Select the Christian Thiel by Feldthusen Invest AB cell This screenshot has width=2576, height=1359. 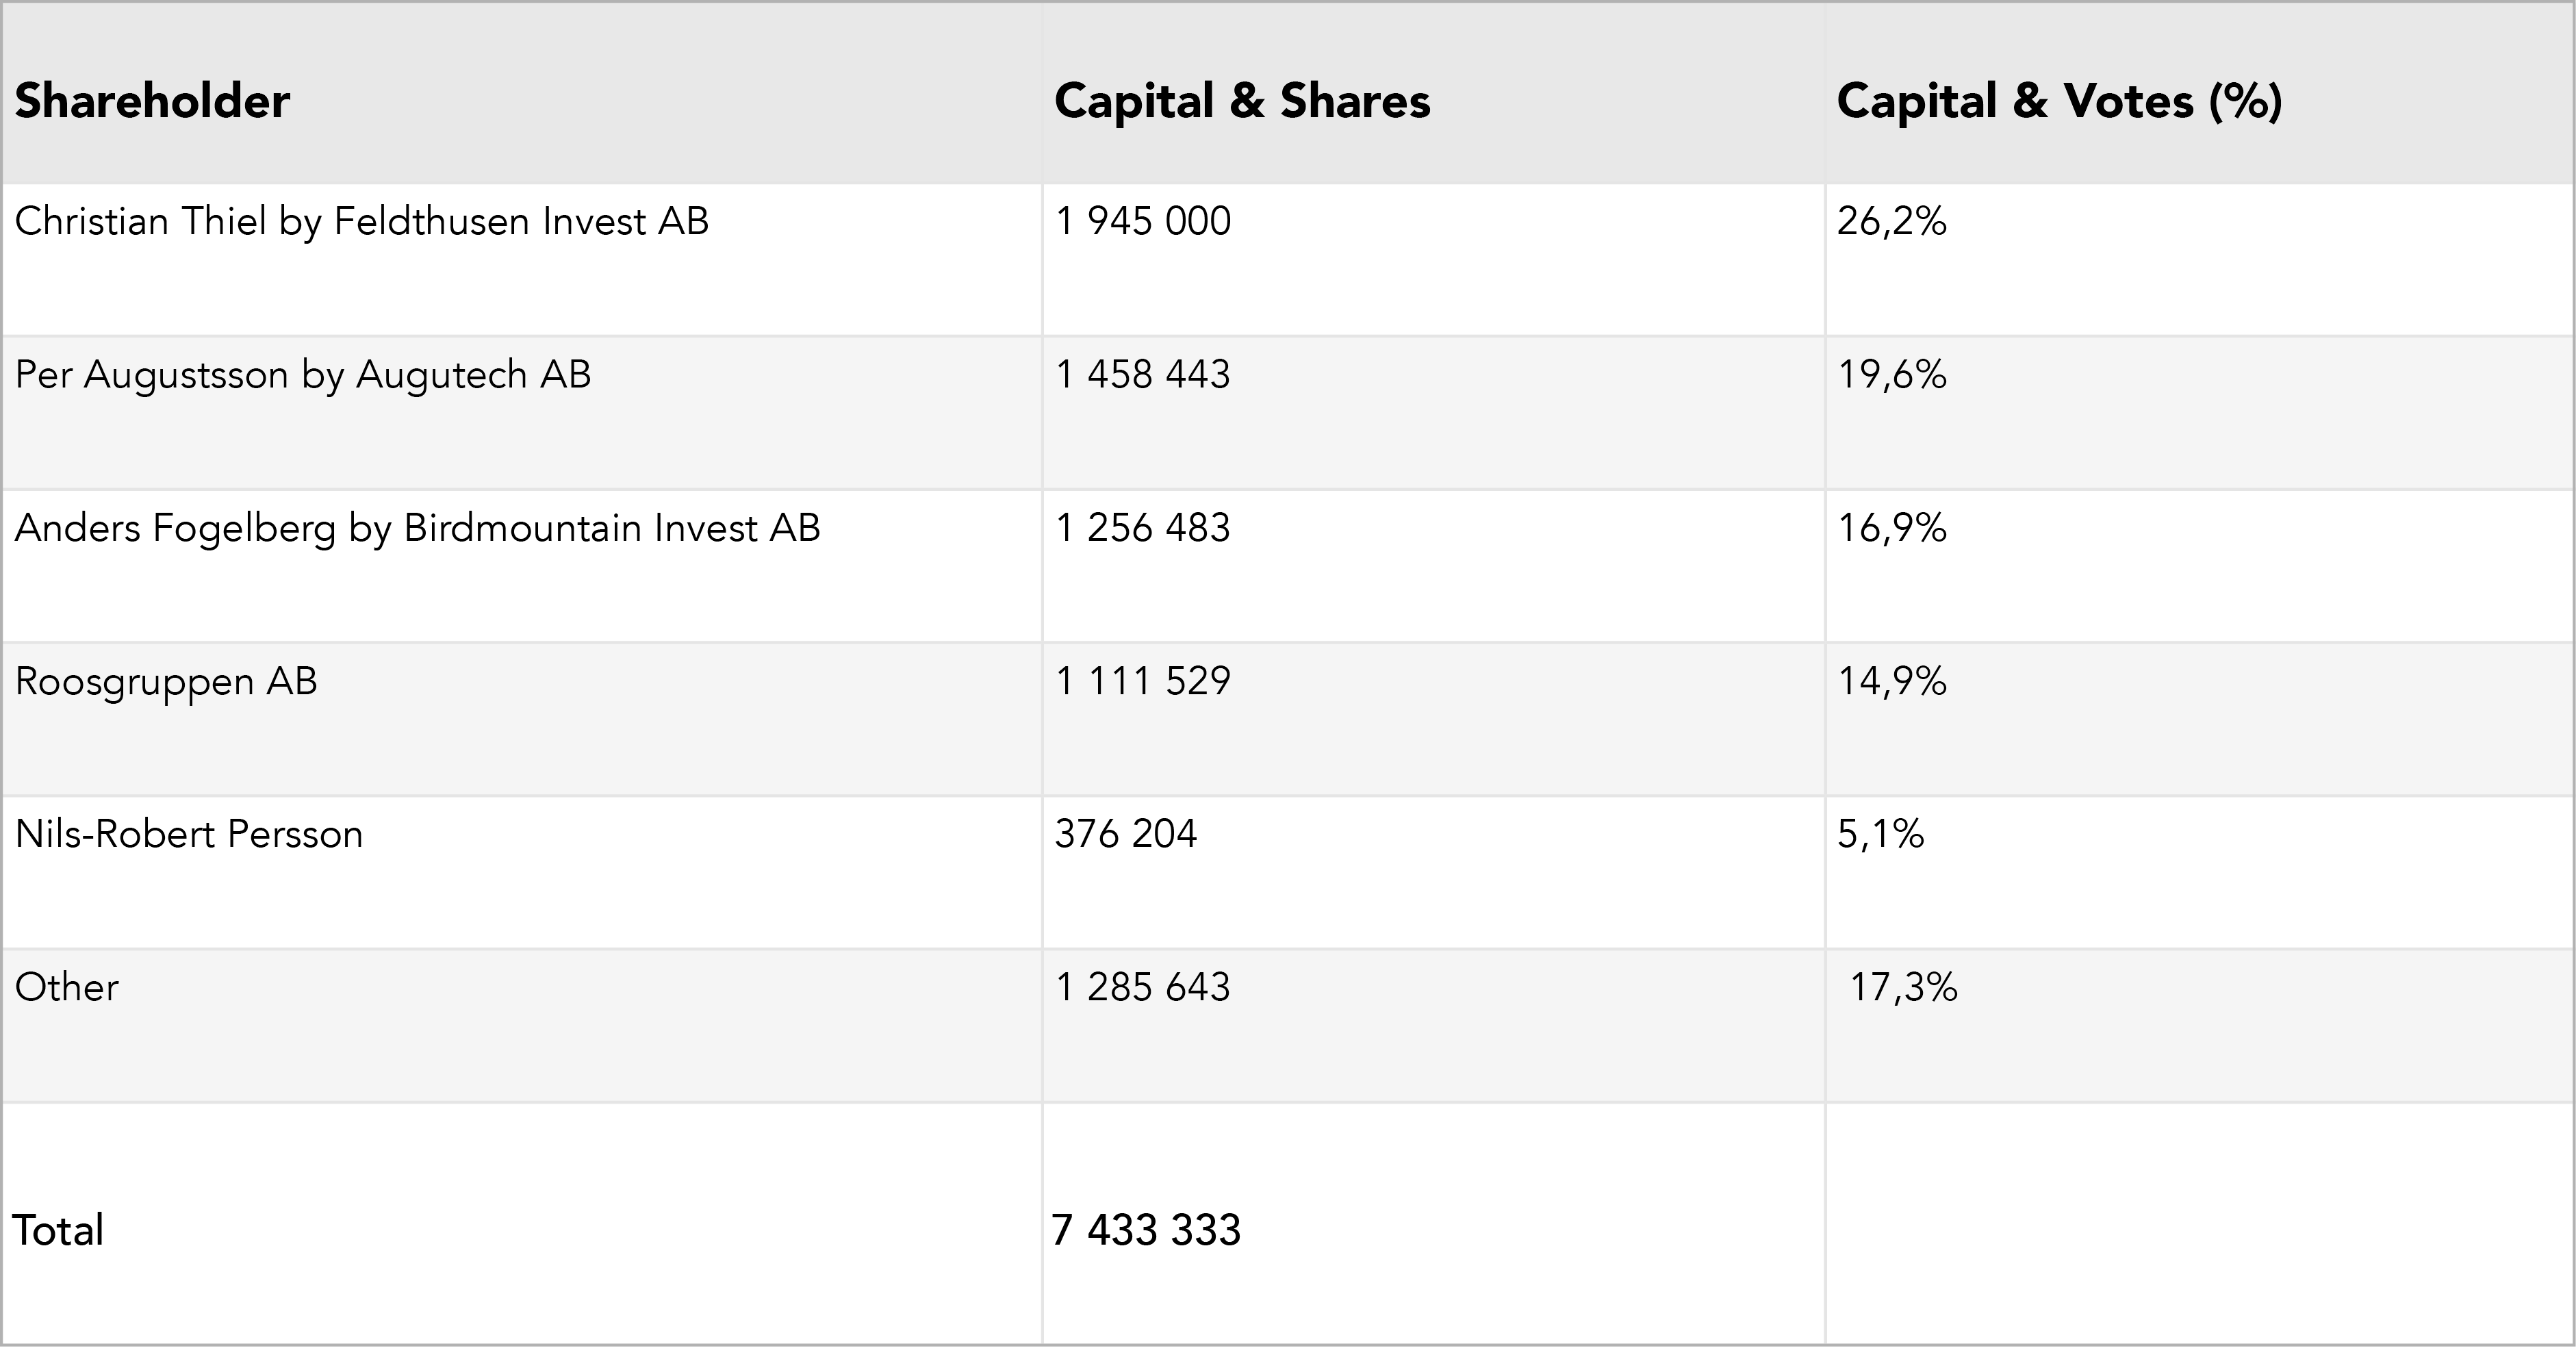(x=361, y=221)
